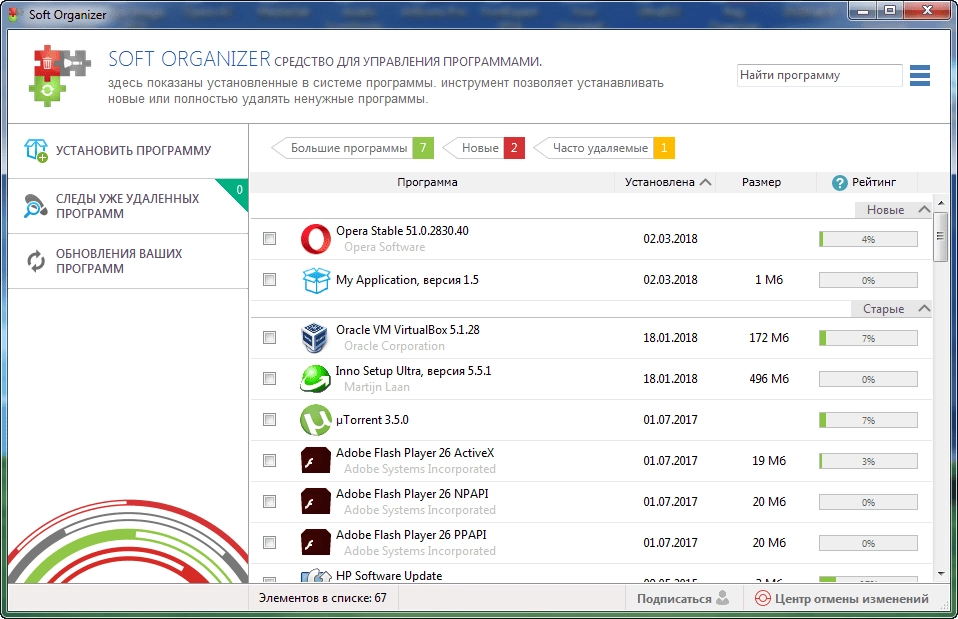958x619 pixels.
Task: Click the vertical scrollbar thumb
Action: pyautogui.click(x=941, y=236)
